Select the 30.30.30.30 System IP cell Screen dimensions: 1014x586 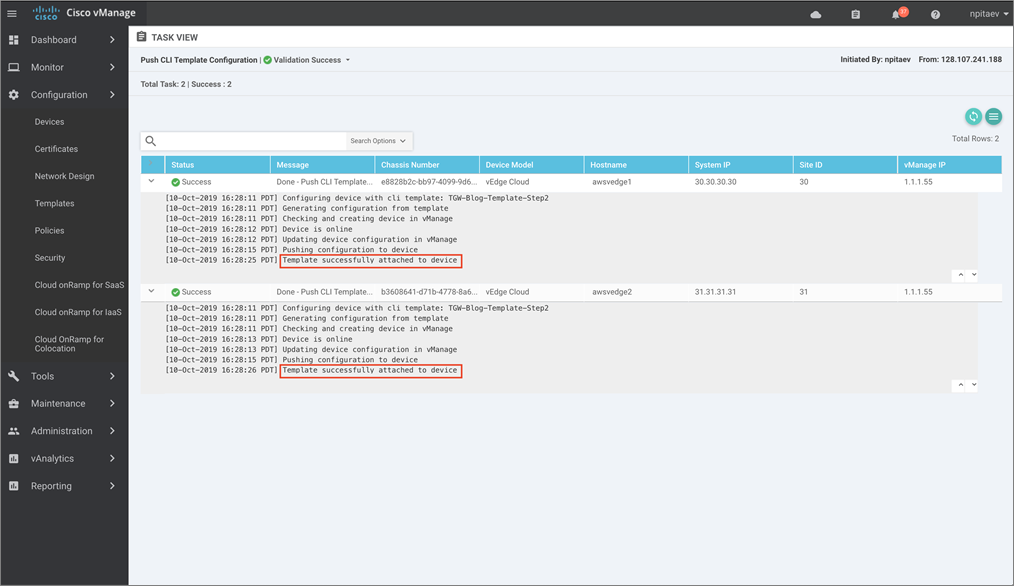tap(715, 182)
